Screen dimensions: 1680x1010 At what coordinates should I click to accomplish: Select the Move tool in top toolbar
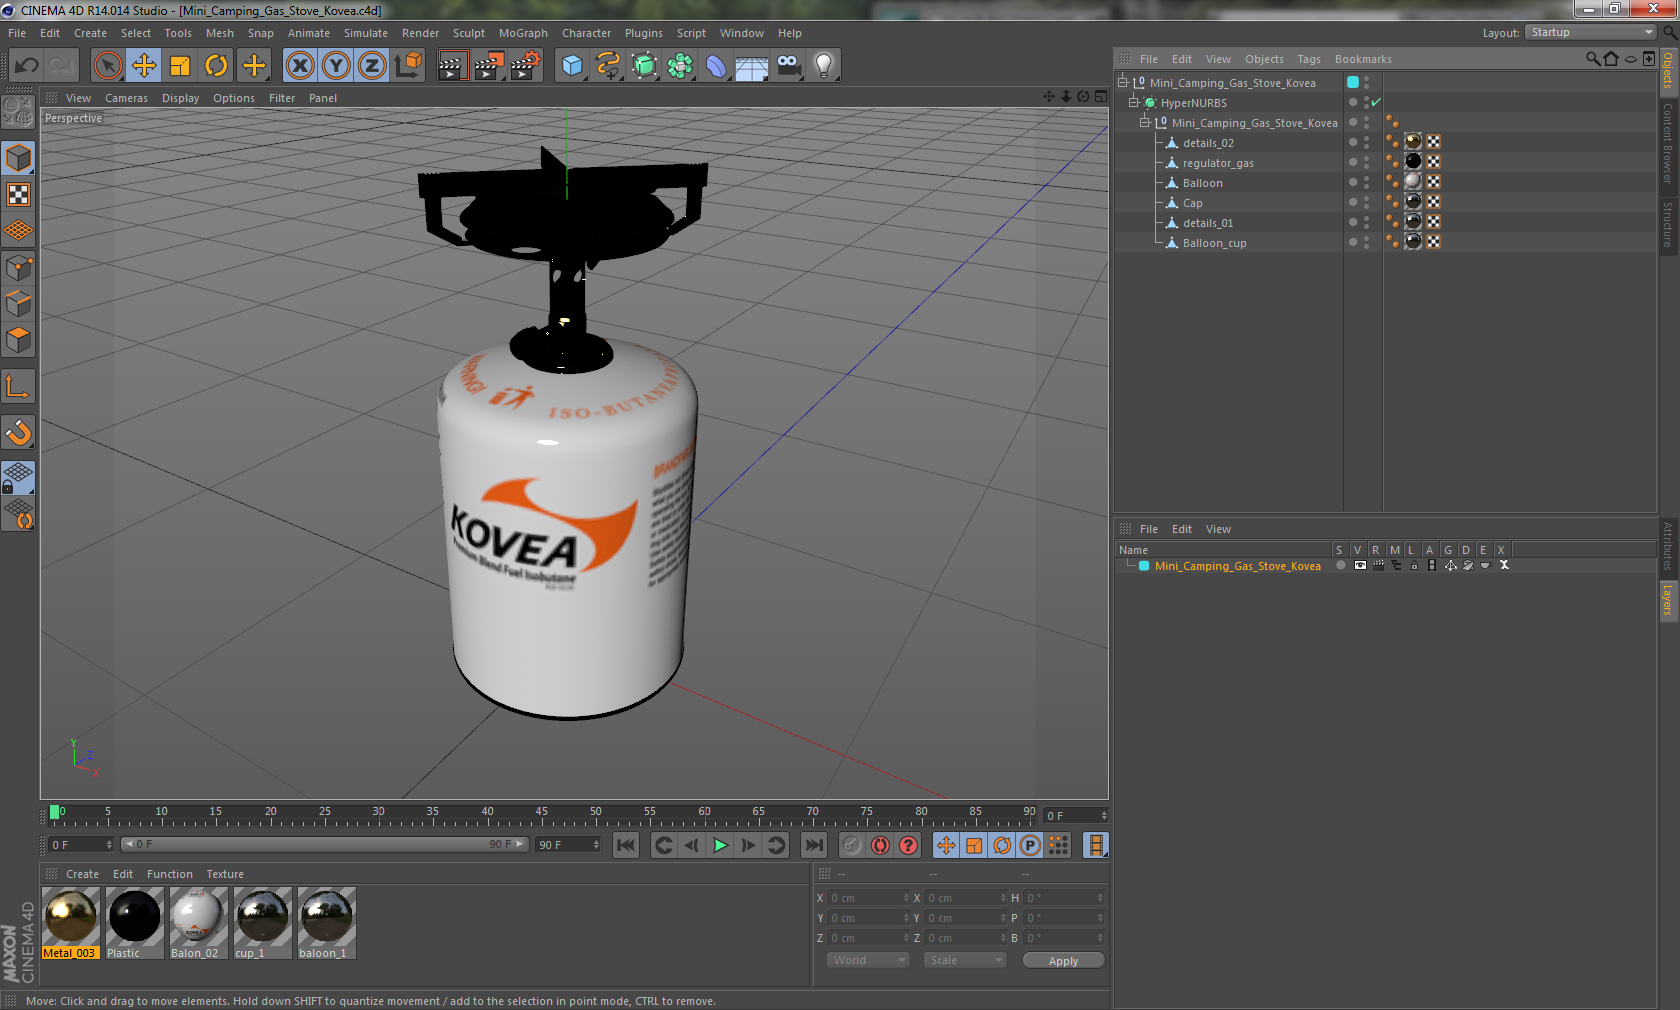point(144,66)
